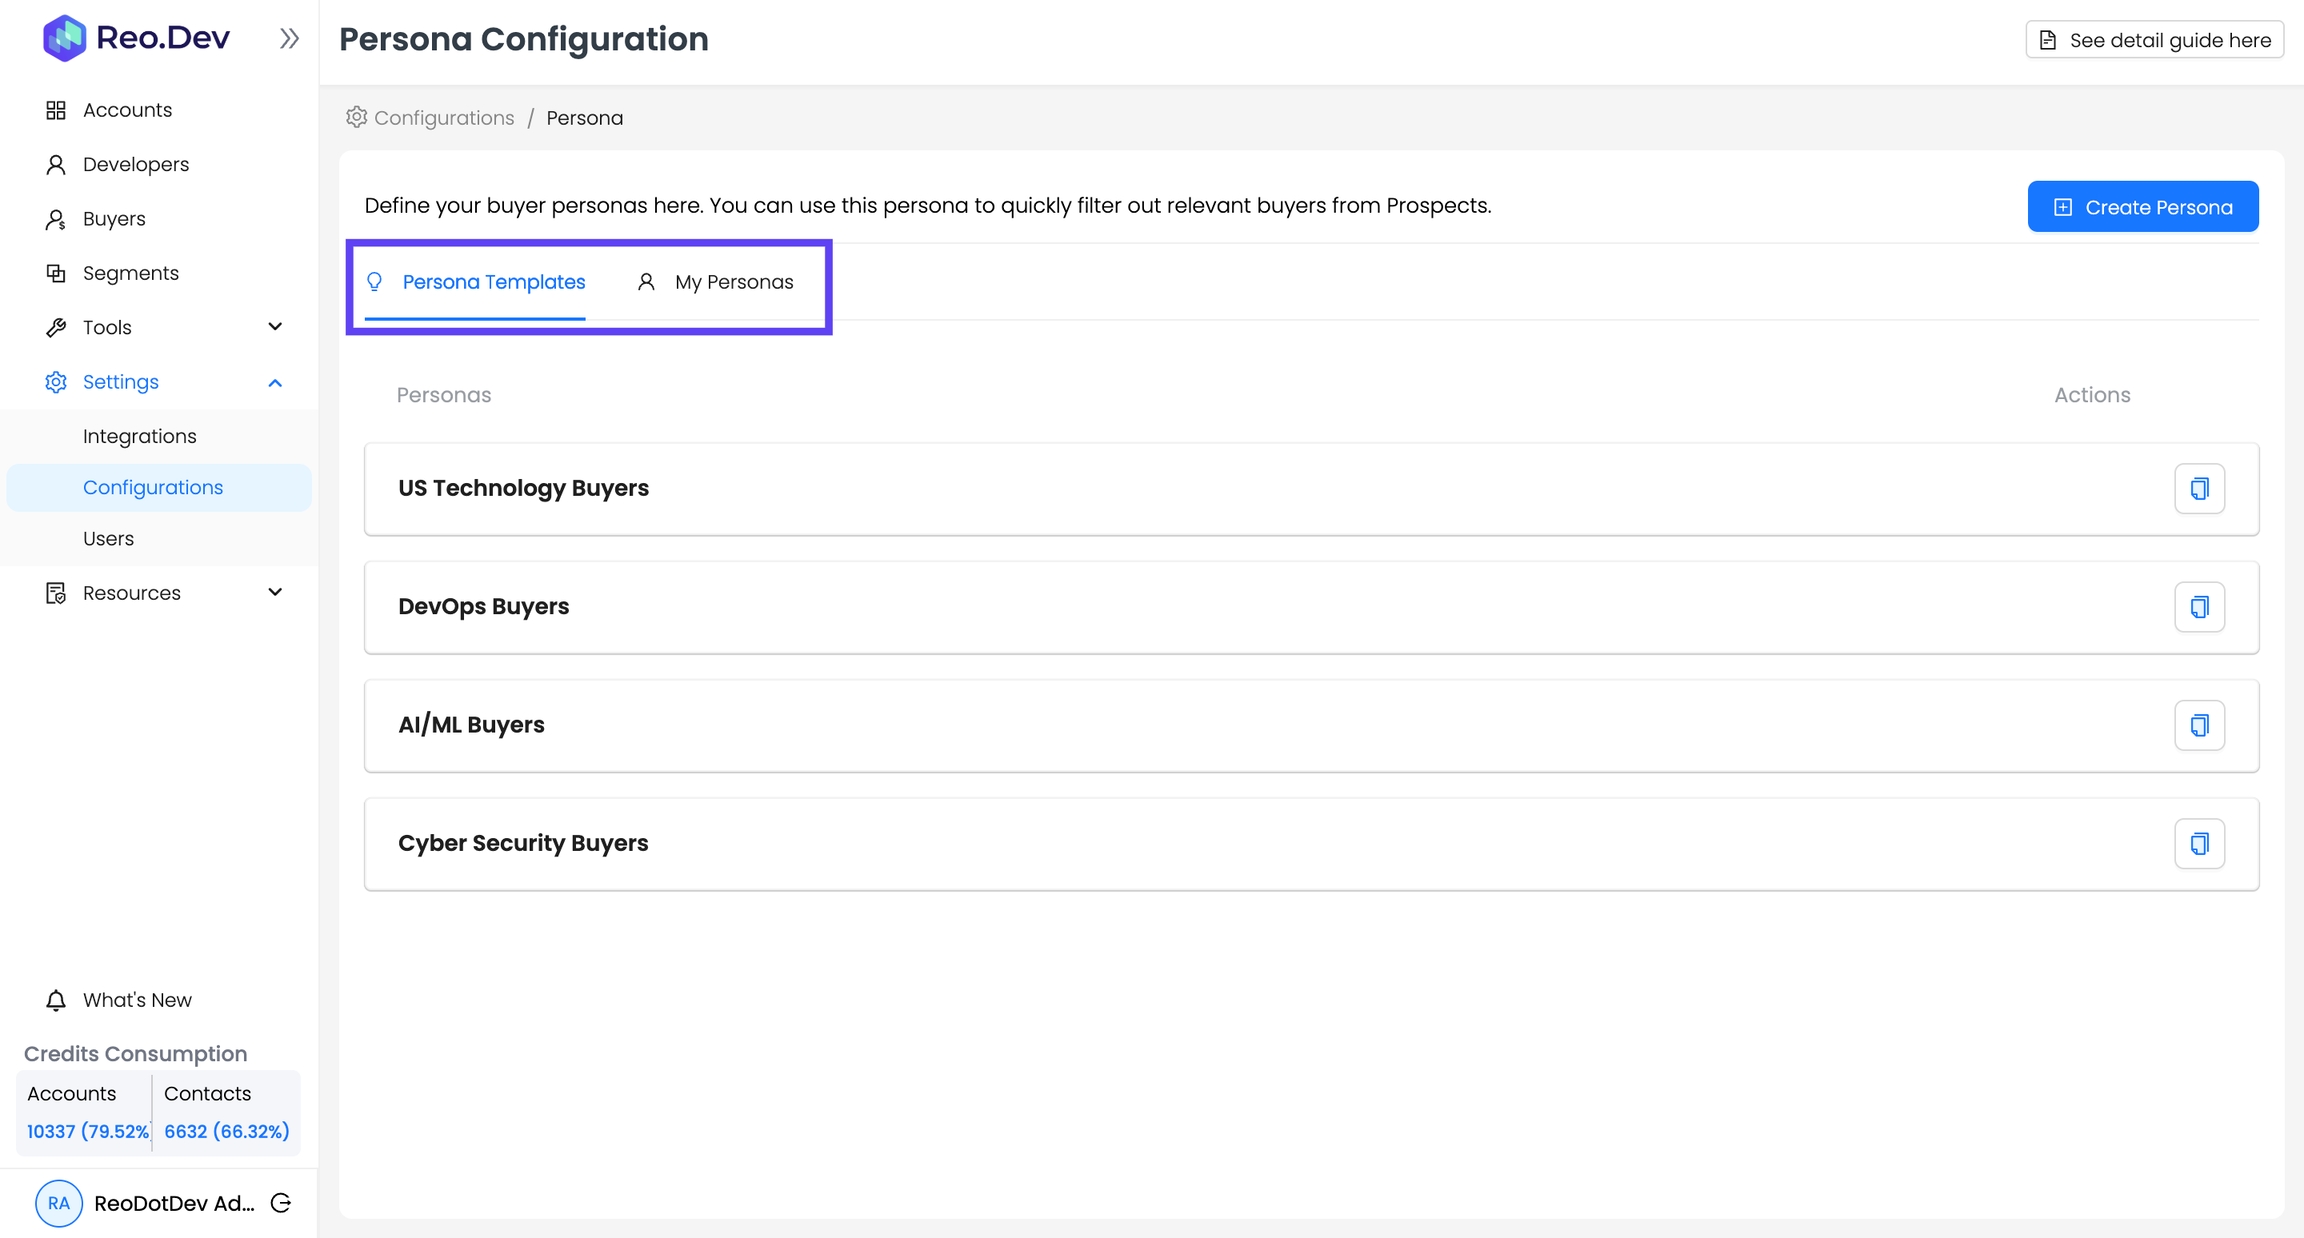The height and width of the screenshot is (1238, 2304).
Task: Copy the DevOps Buyers template
Action: coord(2199,607)
